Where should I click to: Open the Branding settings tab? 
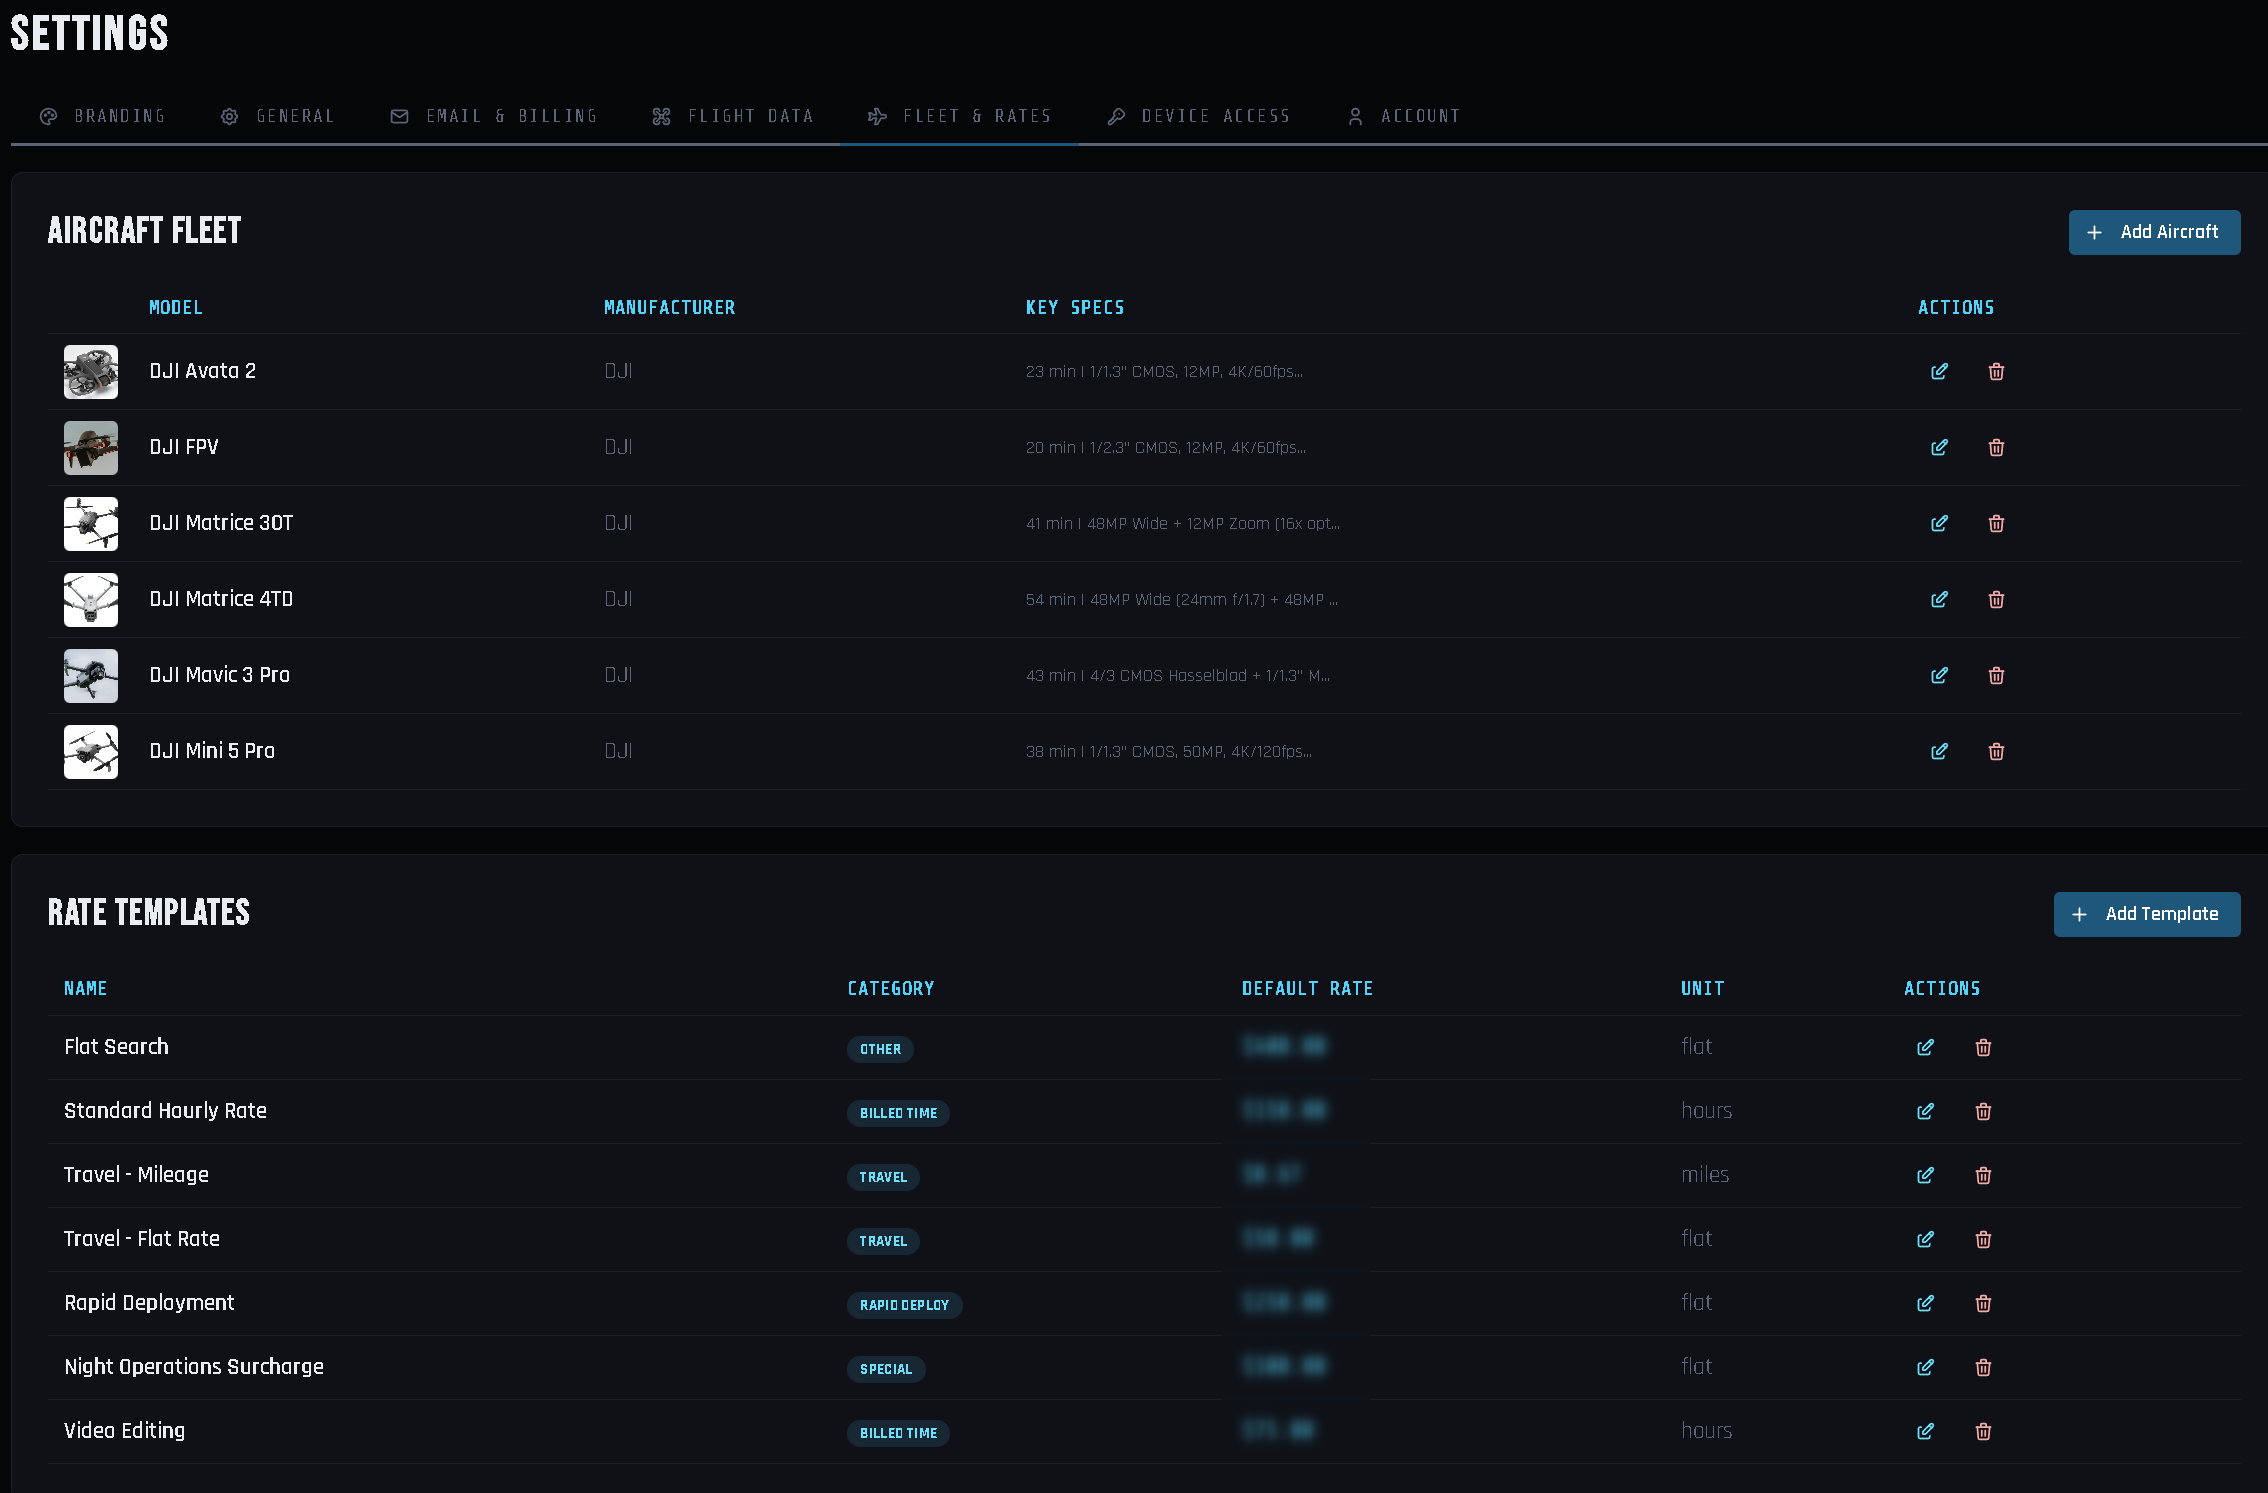(102, 116)
